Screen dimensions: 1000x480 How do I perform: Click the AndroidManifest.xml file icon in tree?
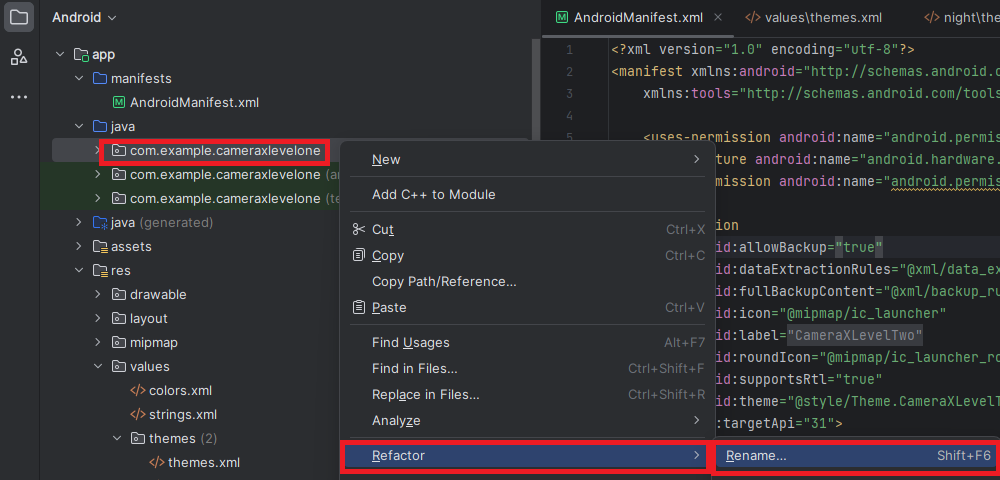119,103
